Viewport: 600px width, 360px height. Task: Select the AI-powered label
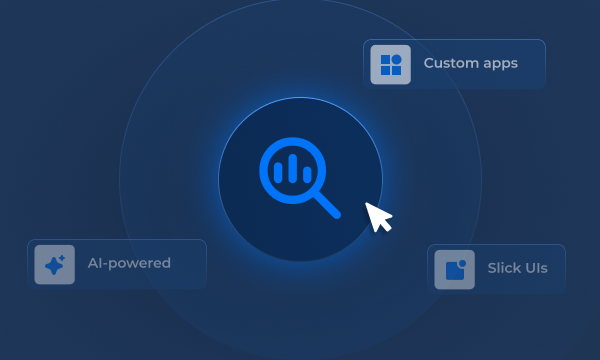[x=129, y=263]
